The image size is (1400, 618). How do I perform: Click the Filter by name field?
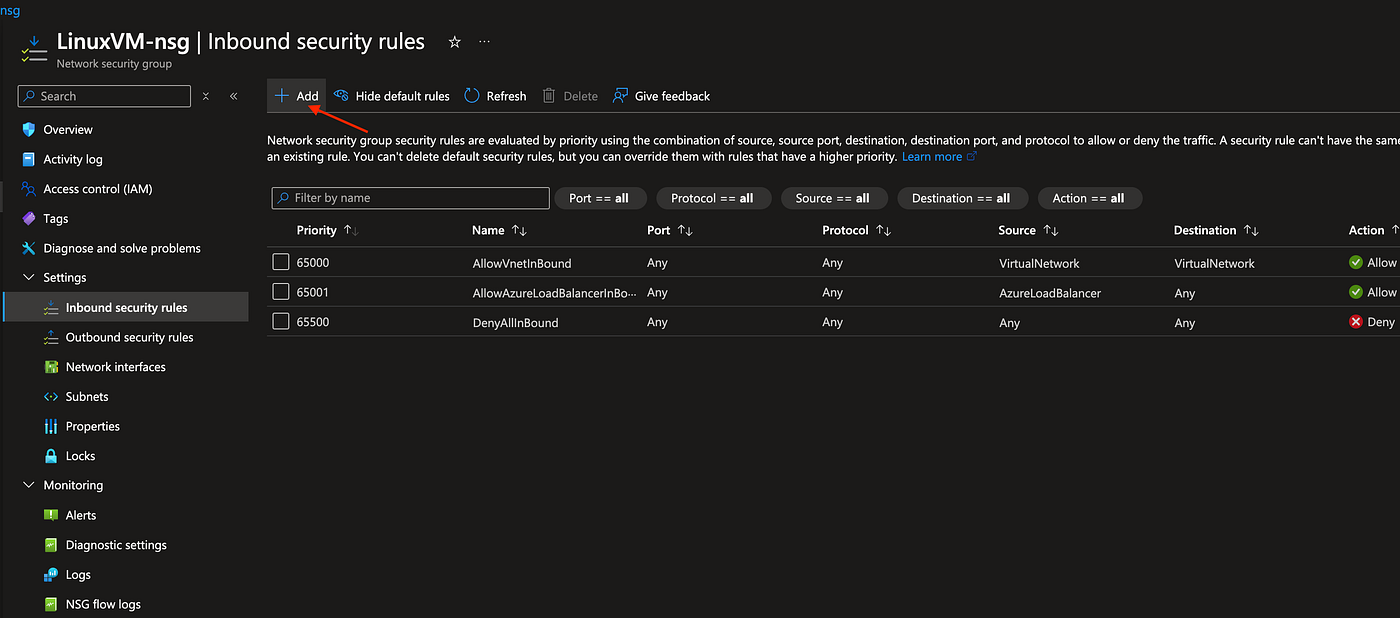pos(410,198)
